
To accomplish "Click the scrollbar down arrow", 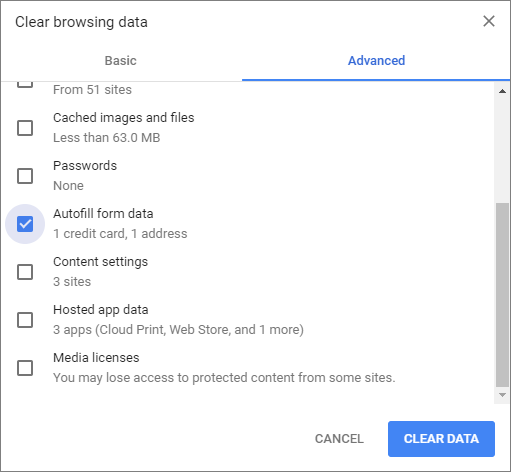I will (x=502, y=395).
